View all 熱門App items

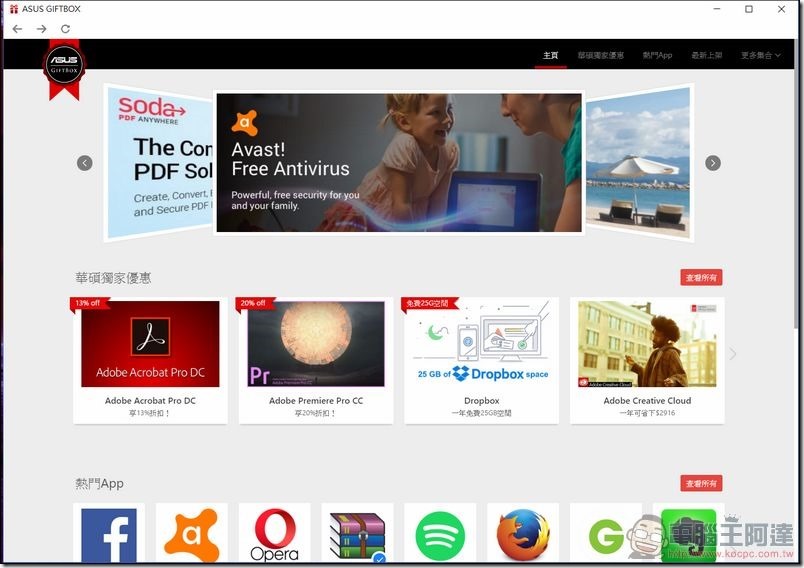pyautogui.click(x=701, y=483)
